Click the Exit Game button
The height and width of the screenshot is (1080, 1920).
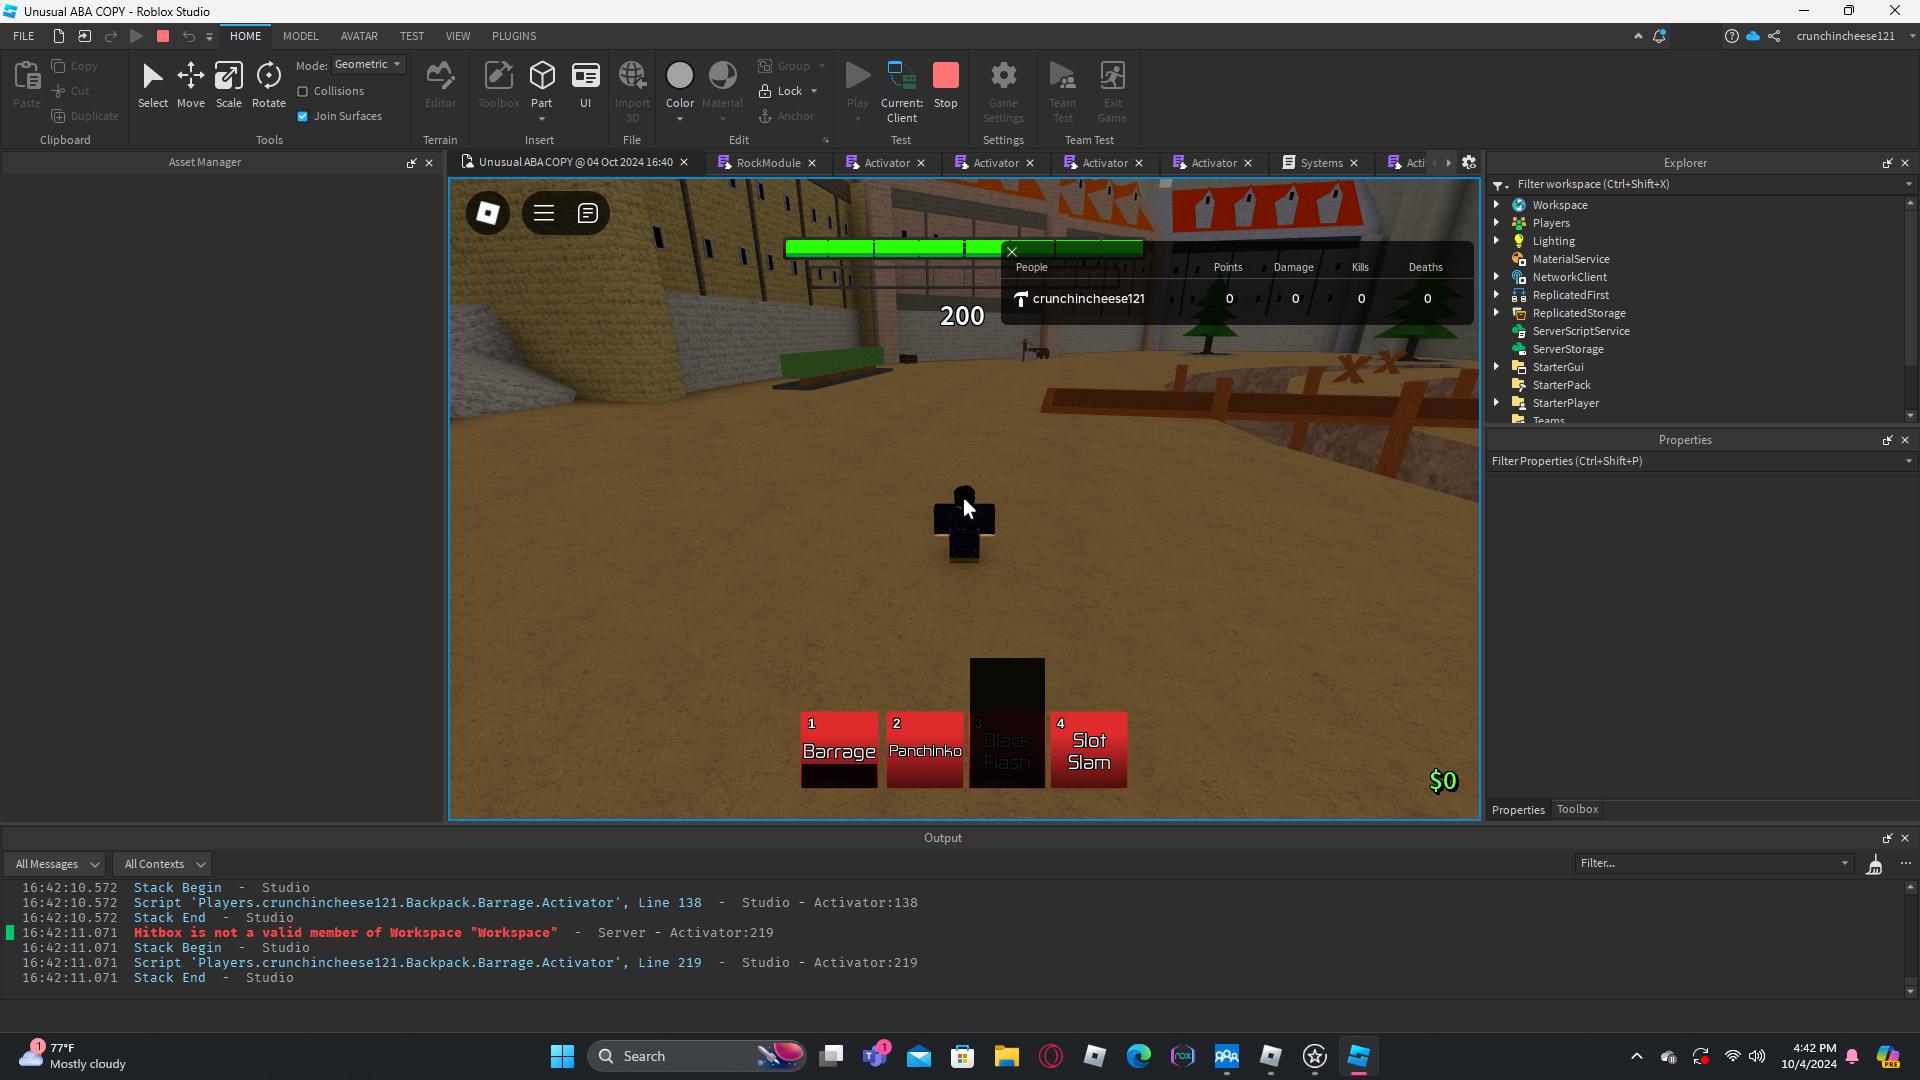coord(1112,91)
